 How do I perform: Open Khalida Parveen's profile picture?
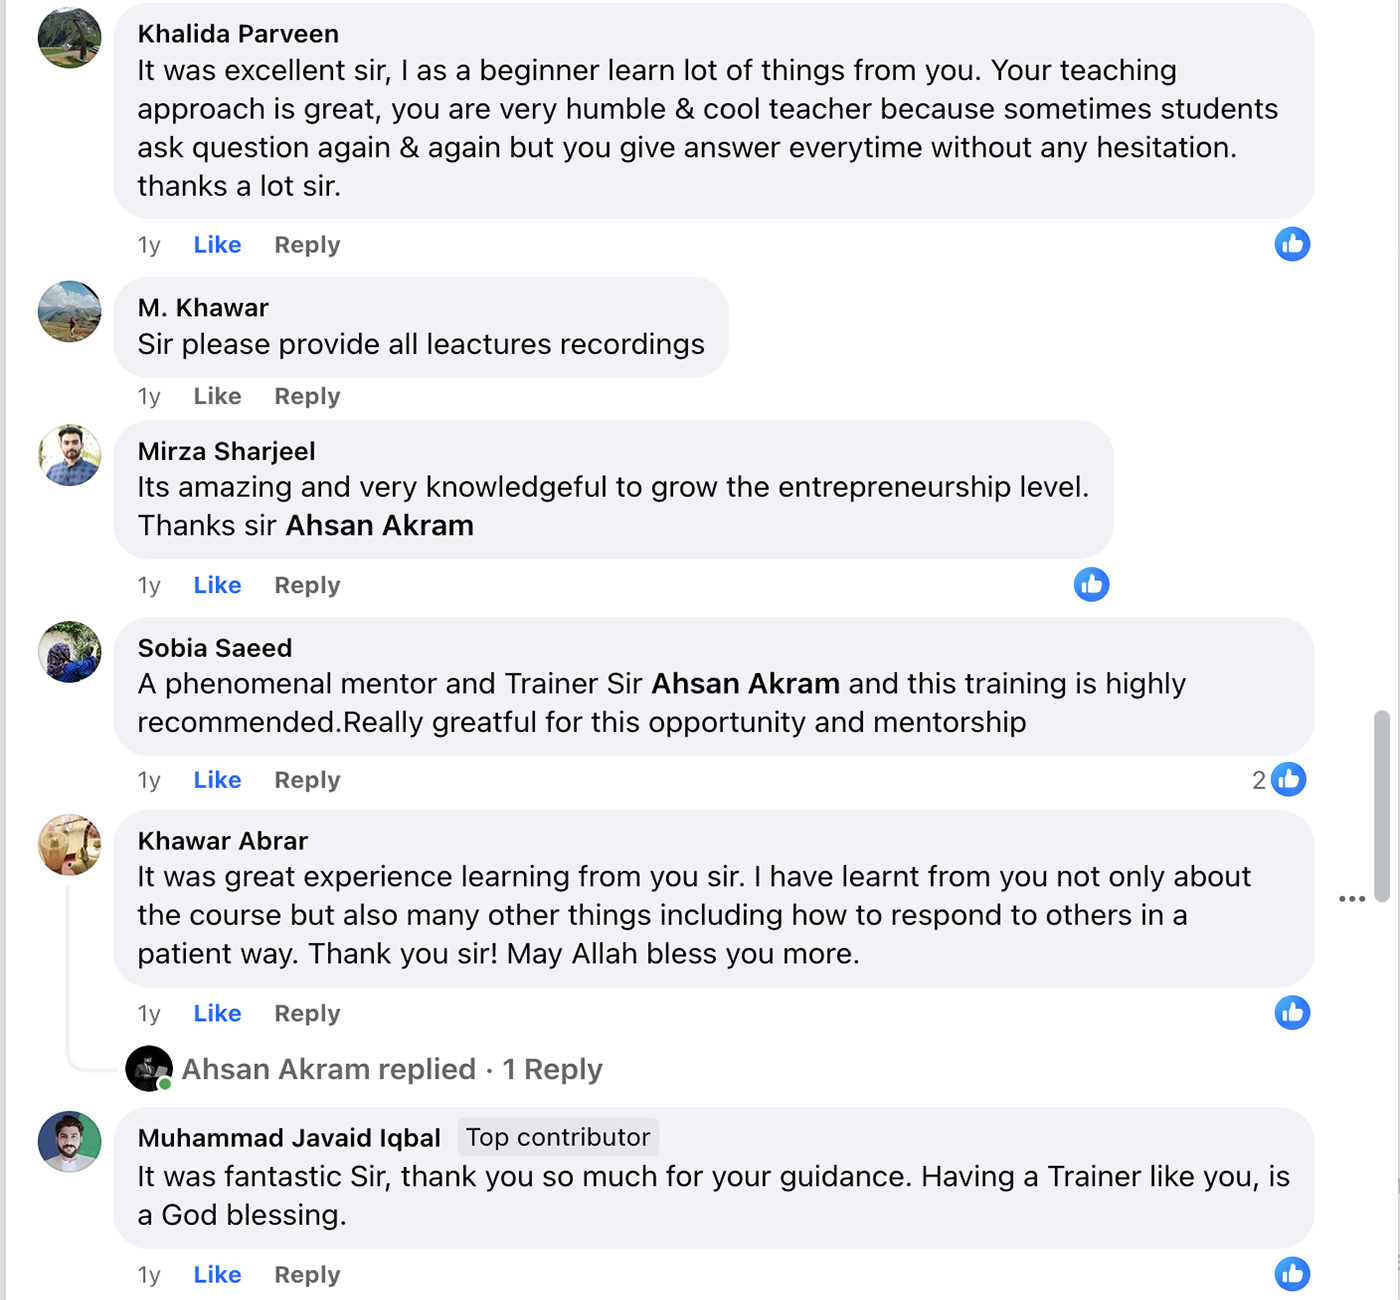[69, 38]
